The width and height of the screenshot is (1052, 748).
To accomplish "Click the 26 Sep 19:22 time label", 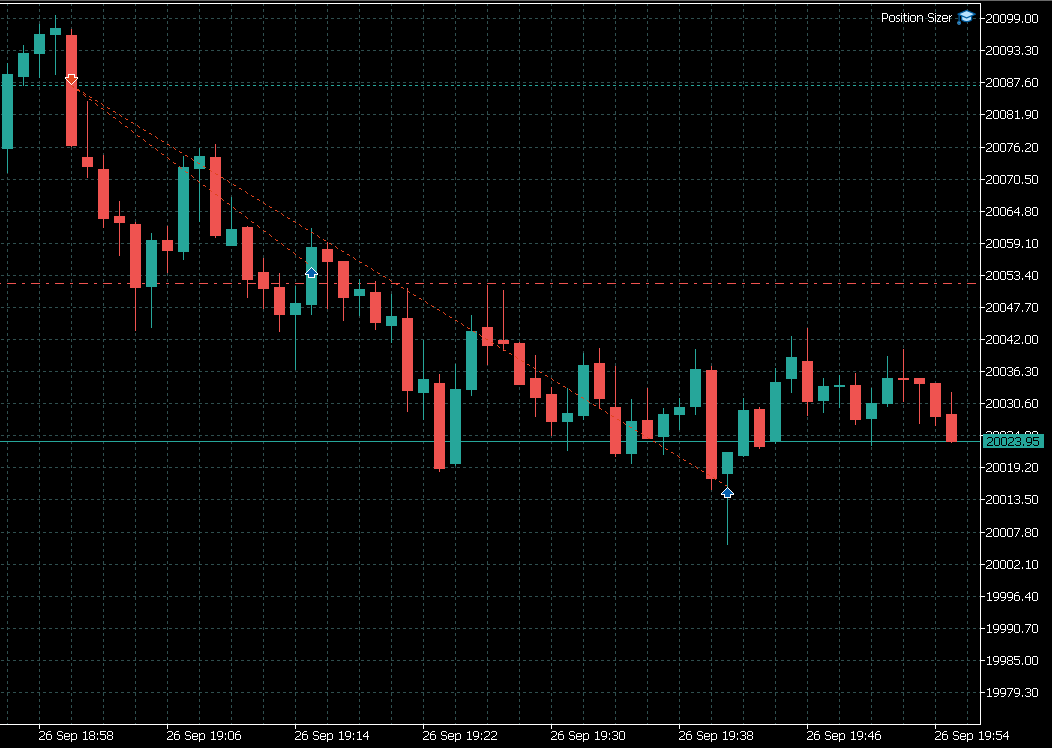I will click(460, 736).
